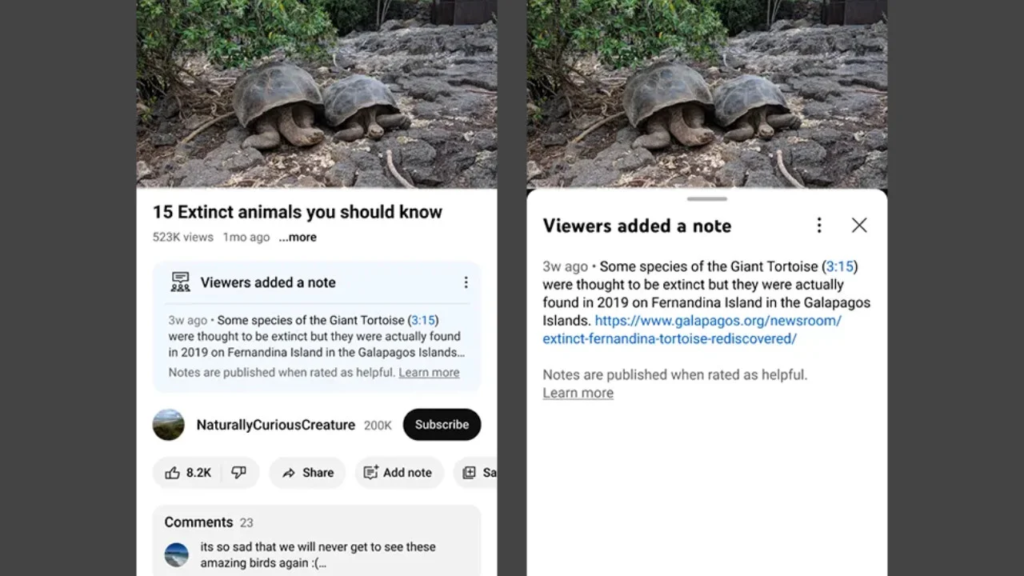
Task: Like the video with thumbs up 8.2K
Action: tap(188, 473)
